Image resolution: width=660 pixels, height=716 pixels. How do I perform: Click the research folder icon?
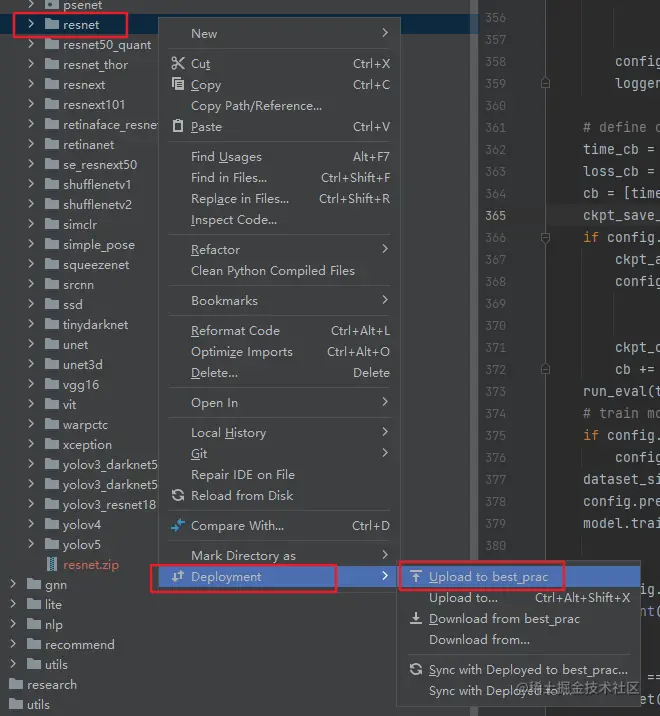(x=16, y=684)
